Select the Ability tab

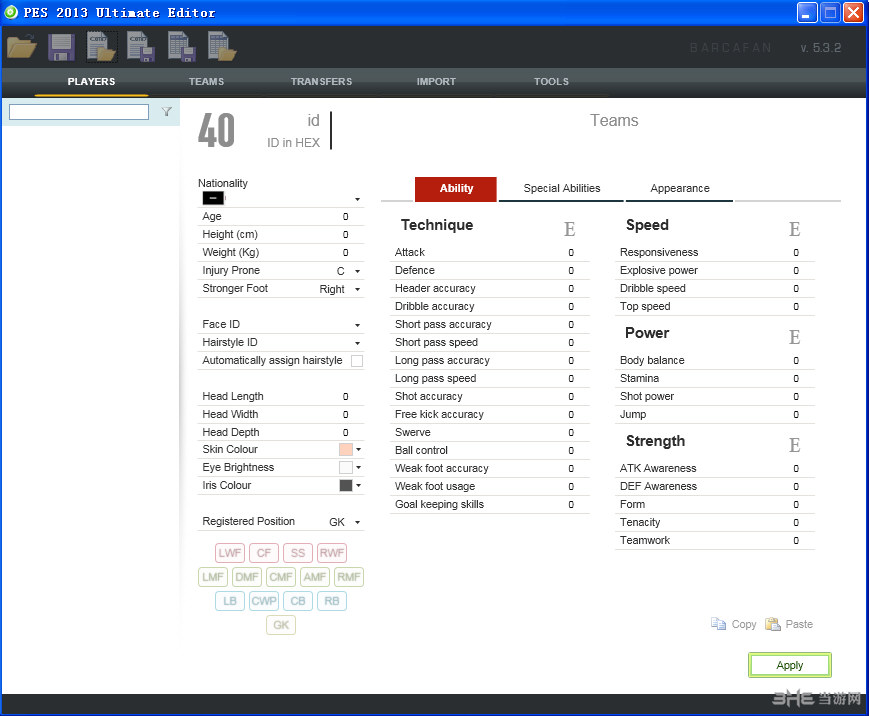(456, 189)
